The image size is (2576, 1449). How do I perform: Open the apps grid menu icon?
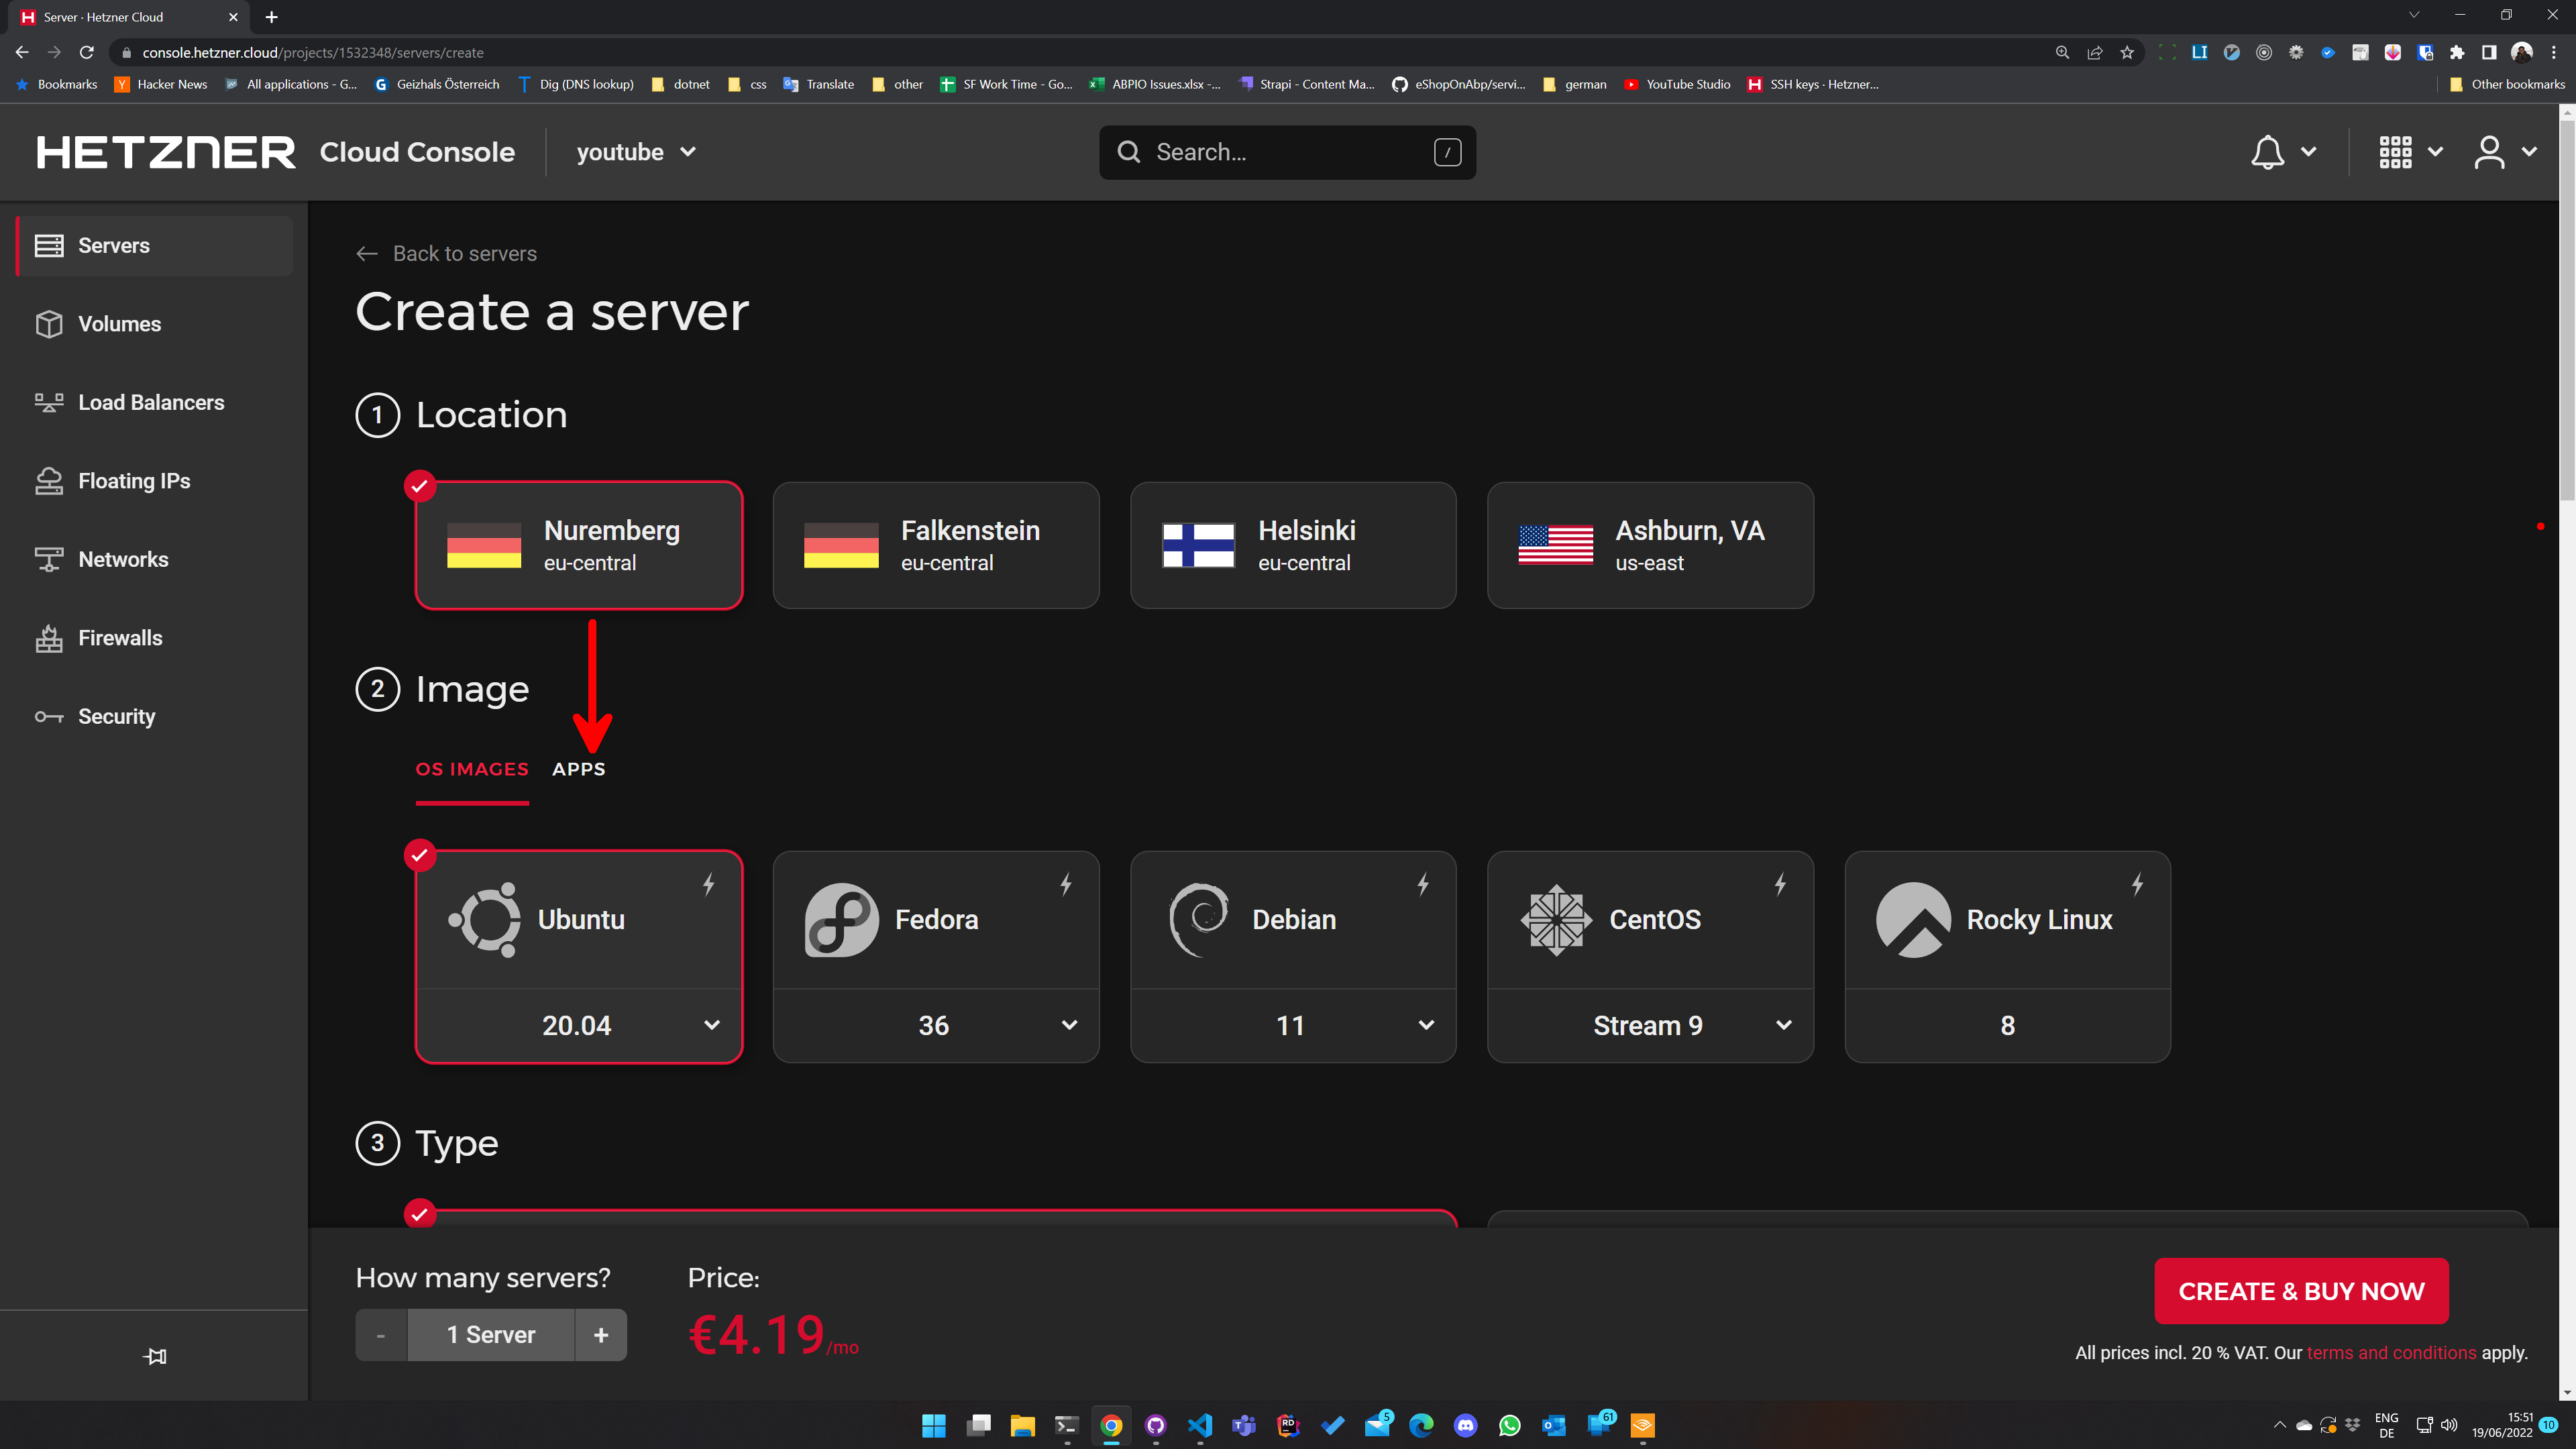(2395, 152)
